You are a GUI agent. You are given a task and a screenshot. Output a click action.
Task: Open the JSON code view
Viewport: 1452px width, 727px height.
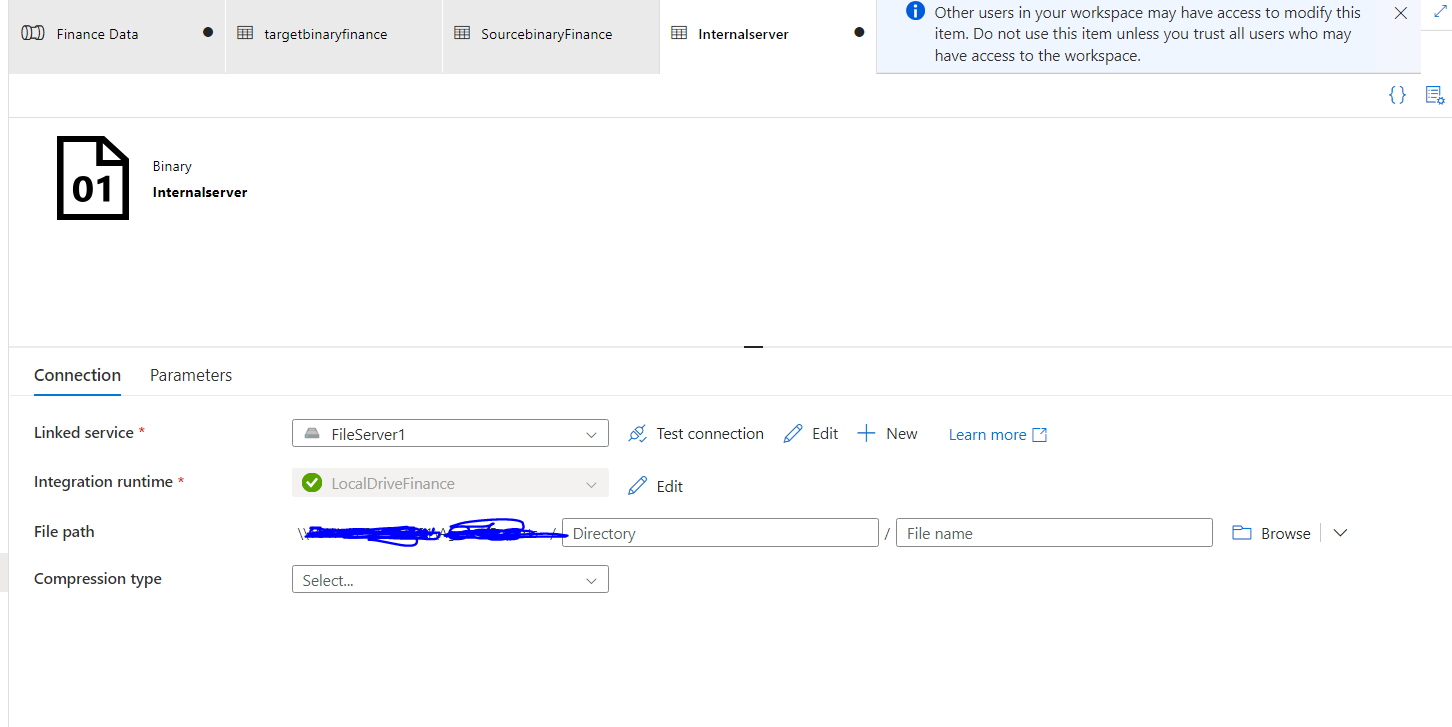tap(1397, 95)
